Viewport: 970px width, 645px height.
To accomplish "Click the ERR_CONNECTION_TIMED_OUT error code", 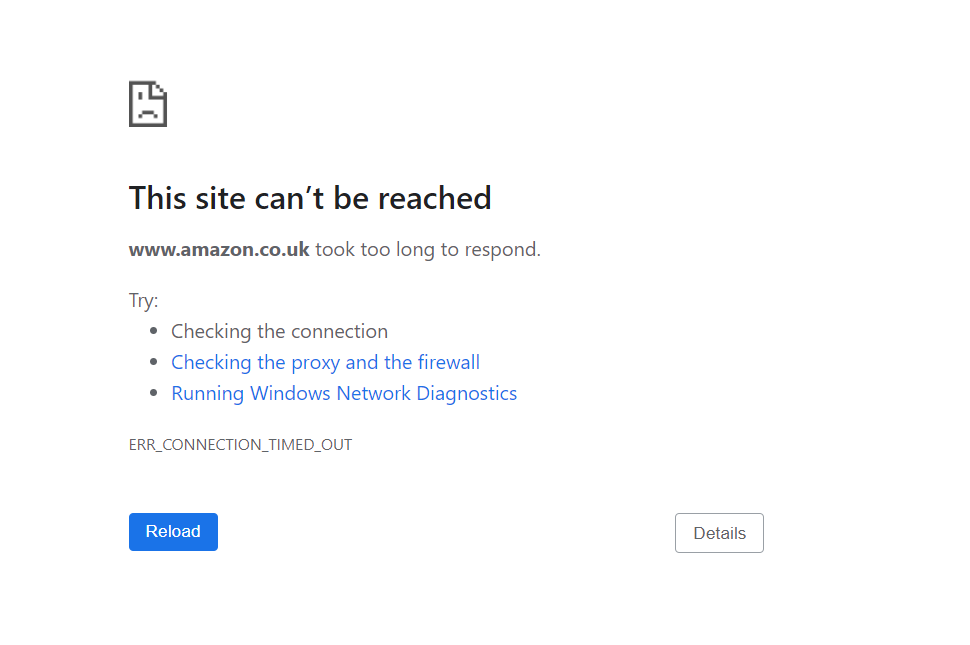I will (240, 445).
